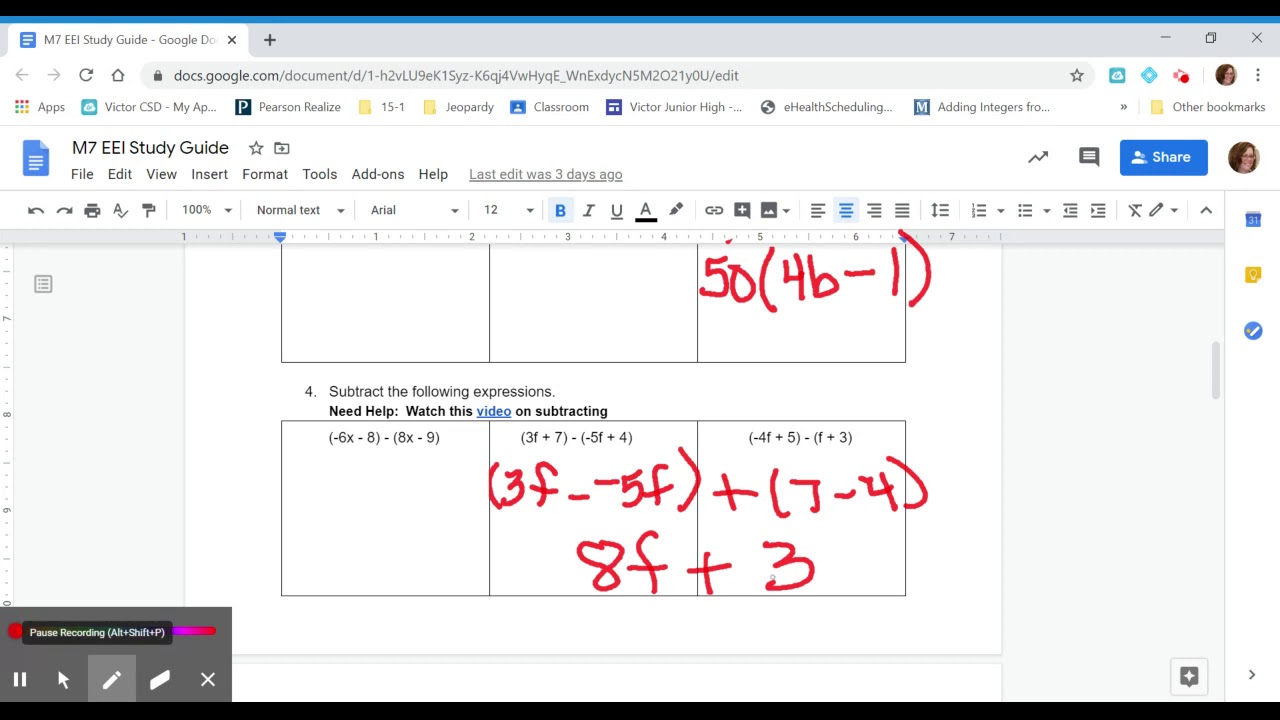Image resolution: width=1280 pixels, height=720 pixels.
Task: Open the Insert menu
Action: tap(209, 174)
